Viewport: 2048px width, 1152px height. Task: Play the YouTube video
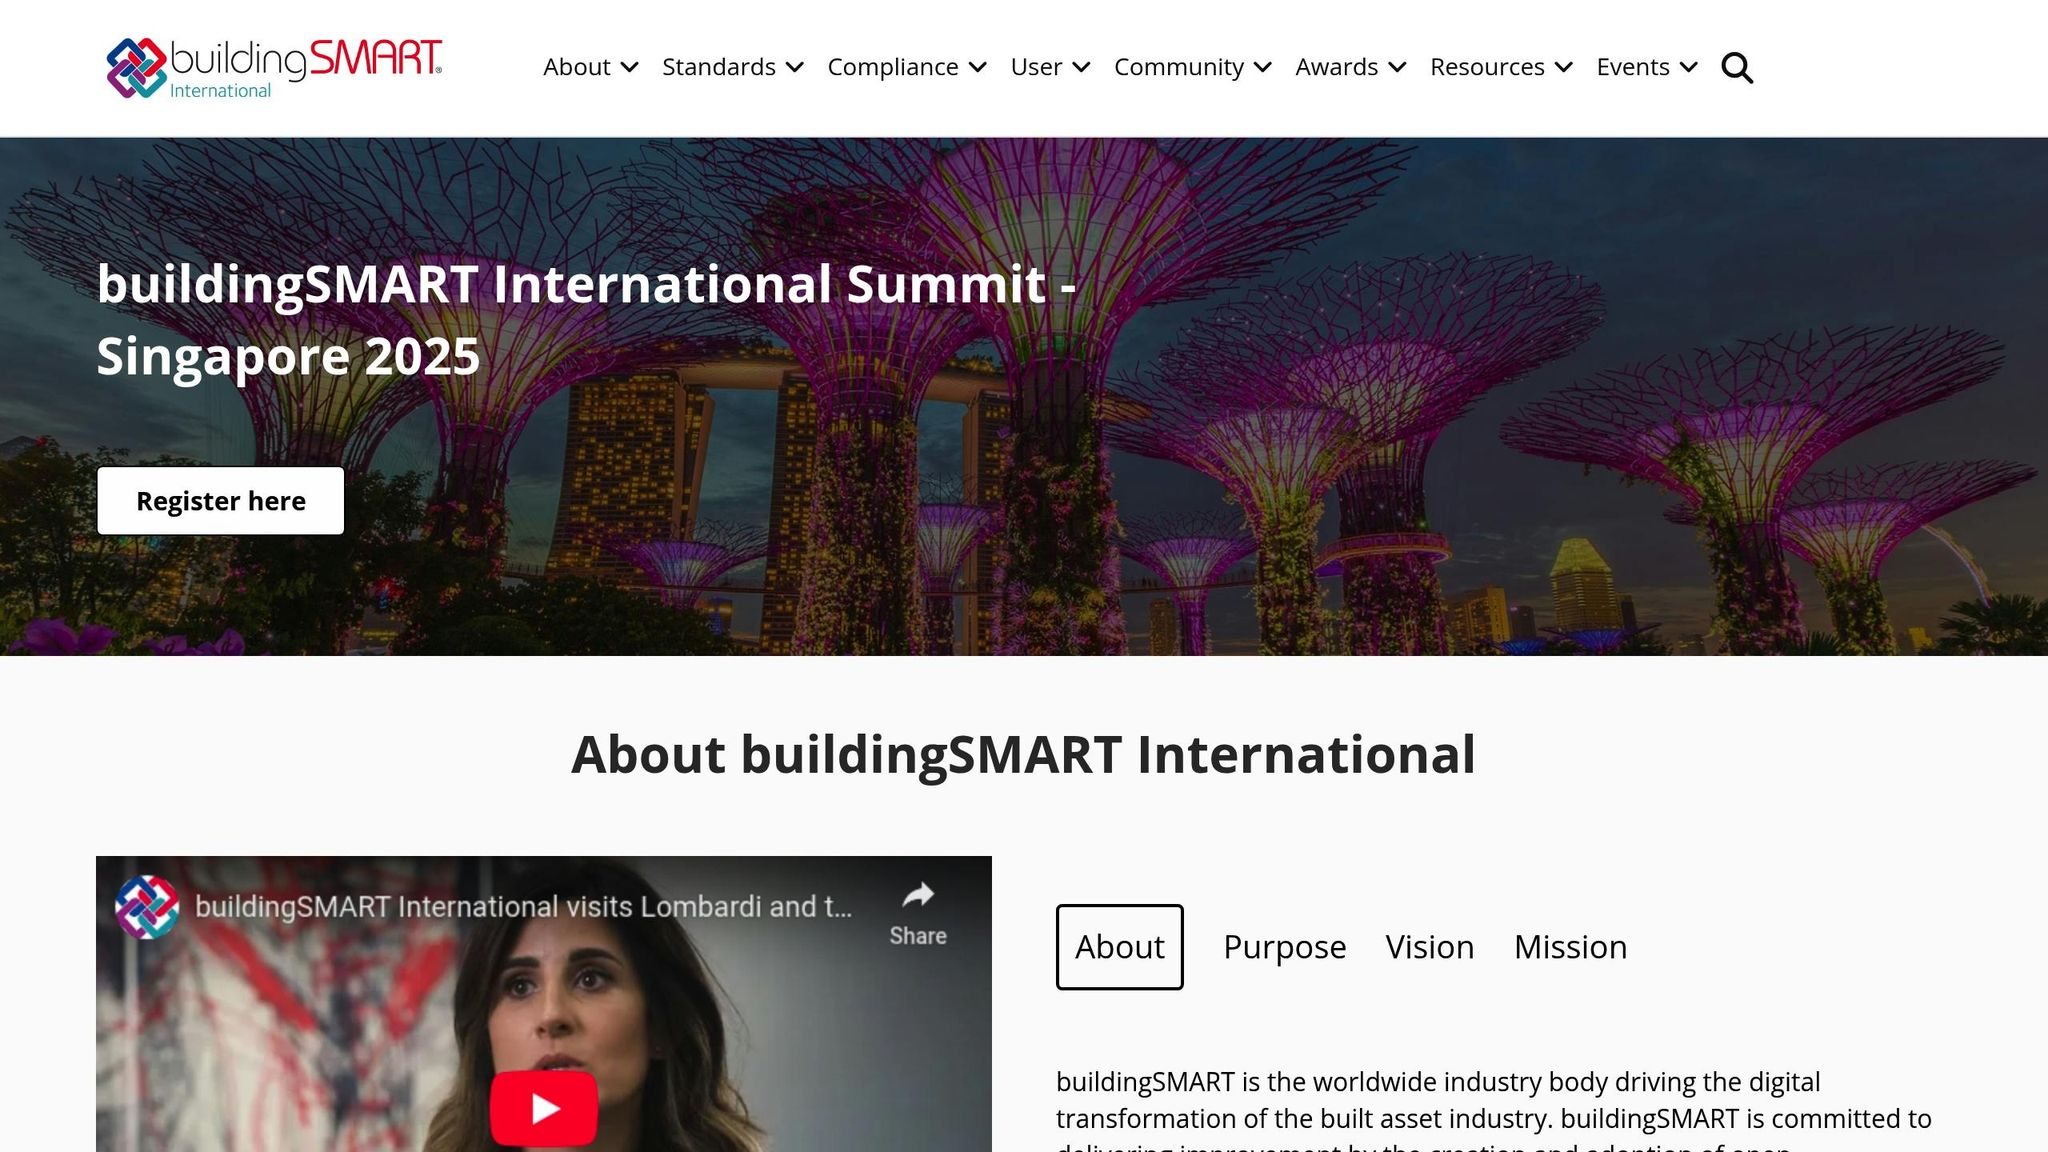(544, 1108)
